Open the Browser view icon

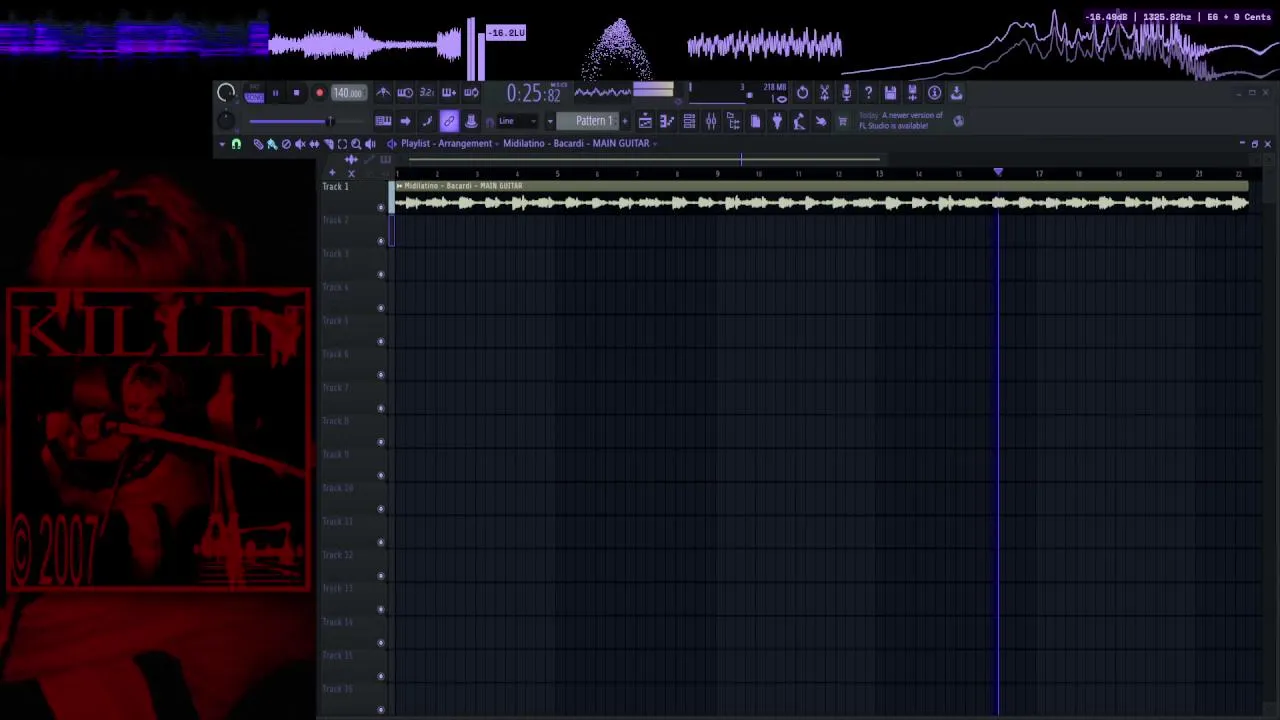pyautogui.click(x=733, y=122)
